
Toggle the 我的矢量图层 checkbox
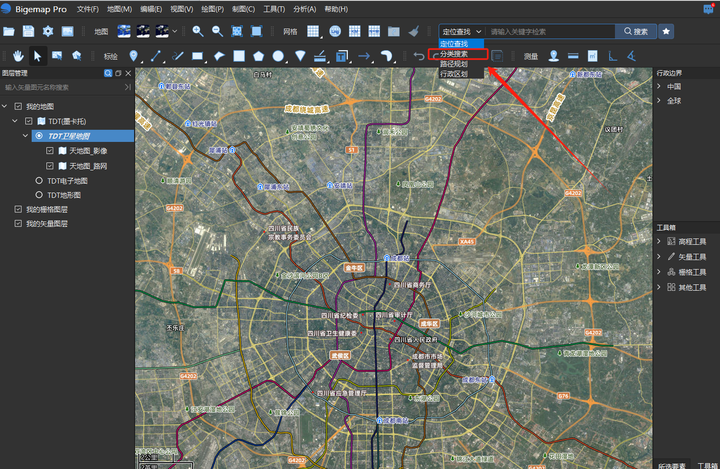tap(18, 224)
